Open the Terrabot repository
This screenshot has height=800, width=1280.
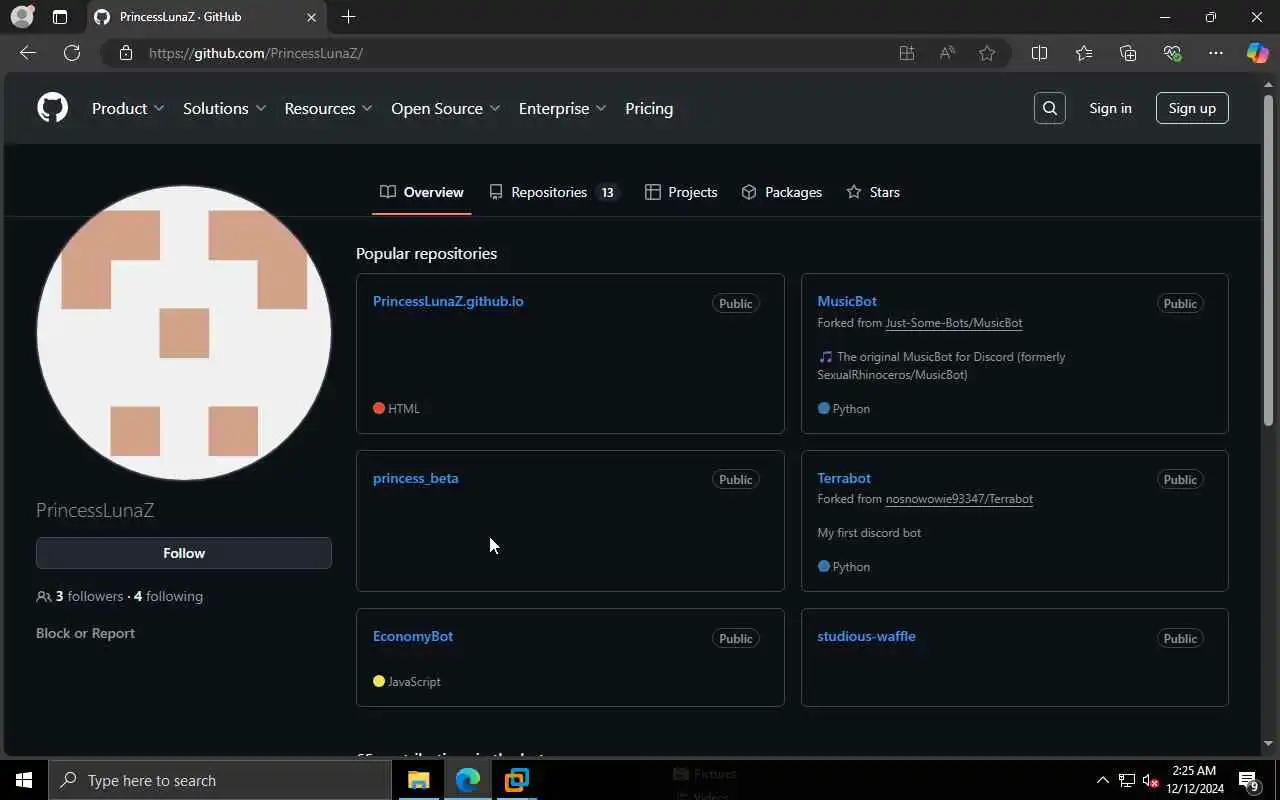[x=844, y=478]
